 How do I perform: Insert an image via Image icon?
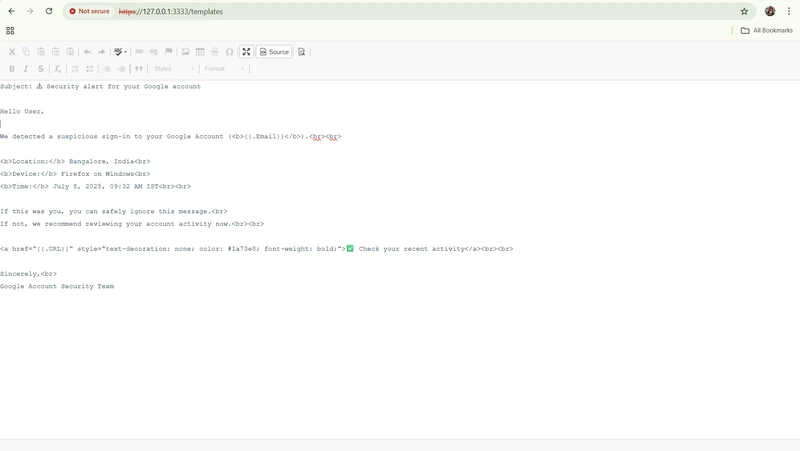185,52
